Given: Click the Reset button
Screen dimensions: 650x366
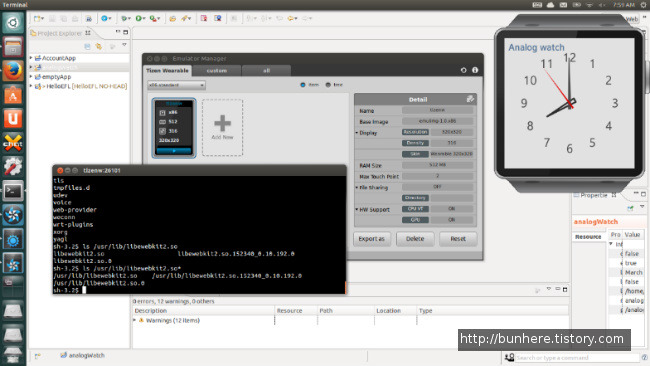Looking at the screenshot, I should pos(458,239).
